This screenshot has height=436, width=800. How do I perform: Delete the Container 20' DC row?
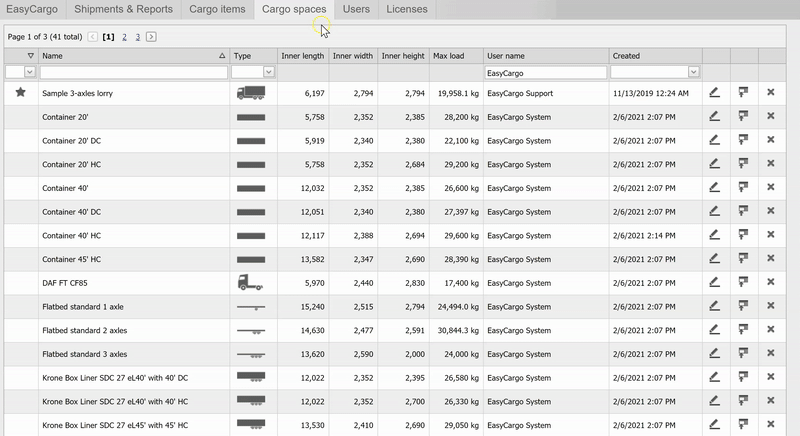point(770,140)
